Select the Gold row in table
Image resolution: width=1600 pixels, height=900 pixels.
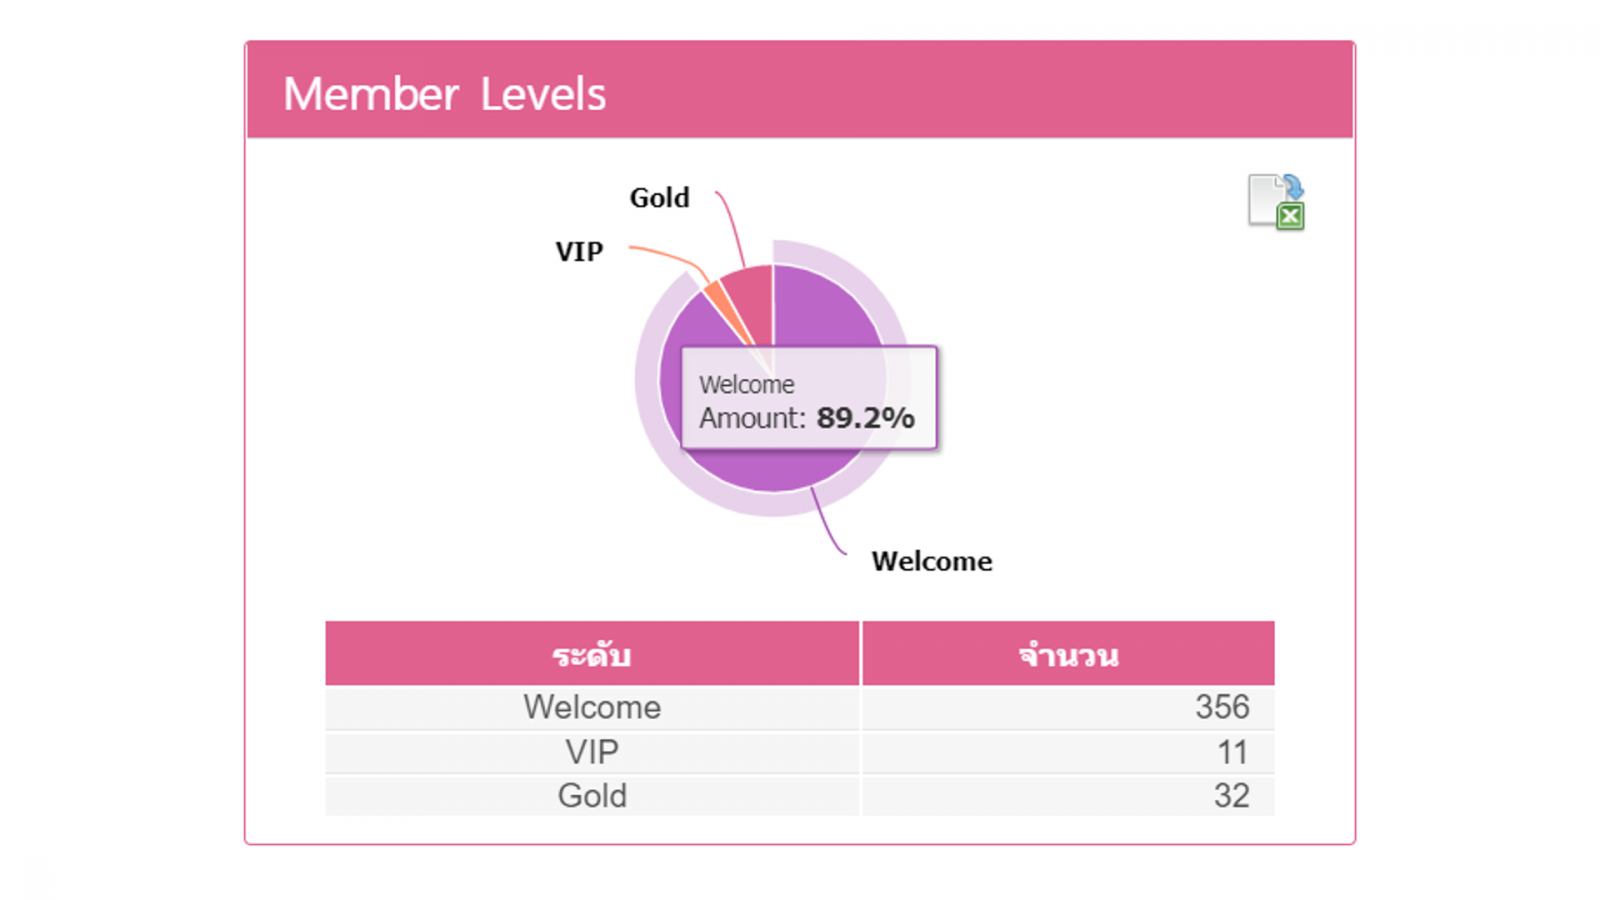click(800, 796)
